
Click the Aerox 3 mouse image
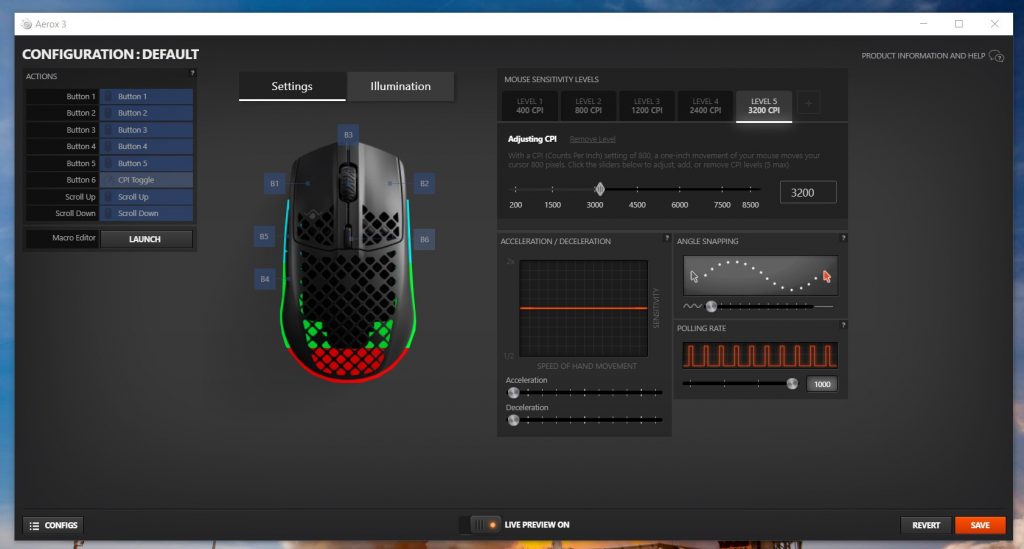(348, 261)
